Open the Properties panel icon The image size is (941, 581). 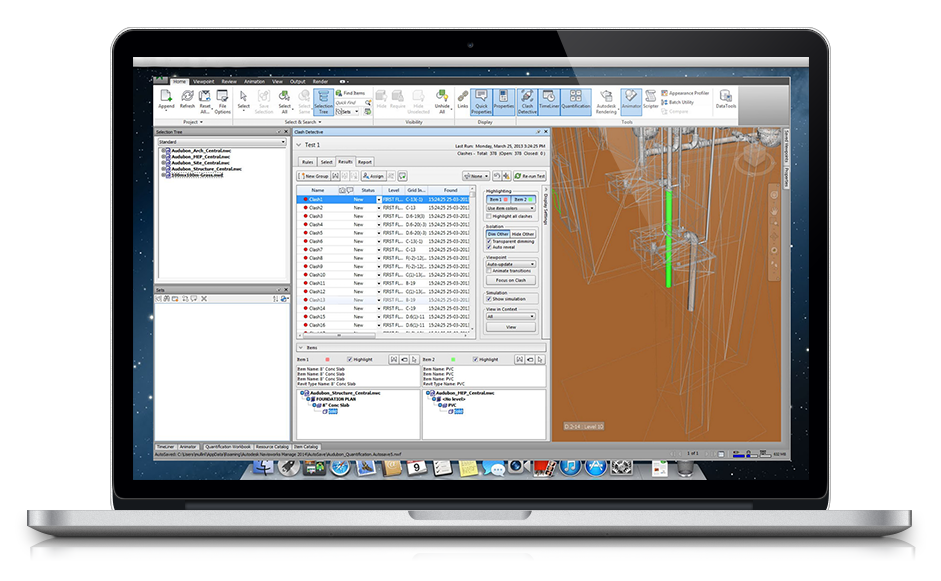(x=504, y=102)
